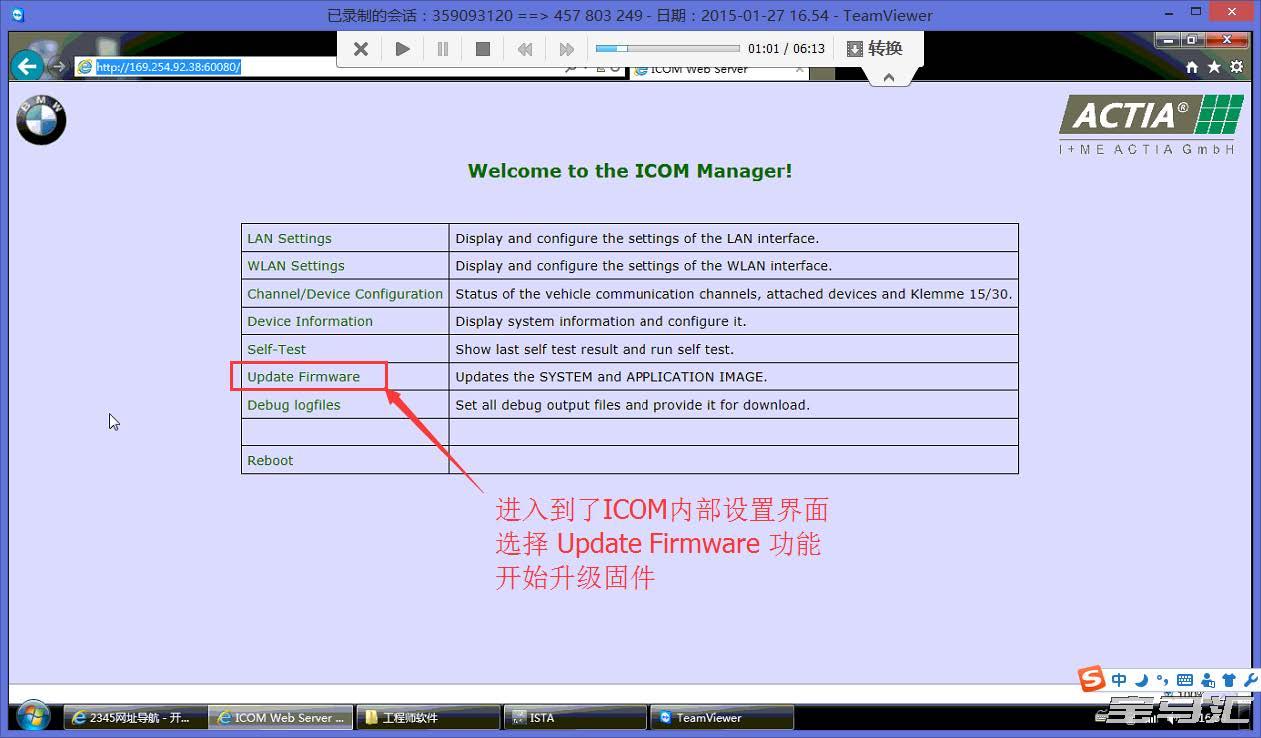Open Debug logfiles

(294, 405)
